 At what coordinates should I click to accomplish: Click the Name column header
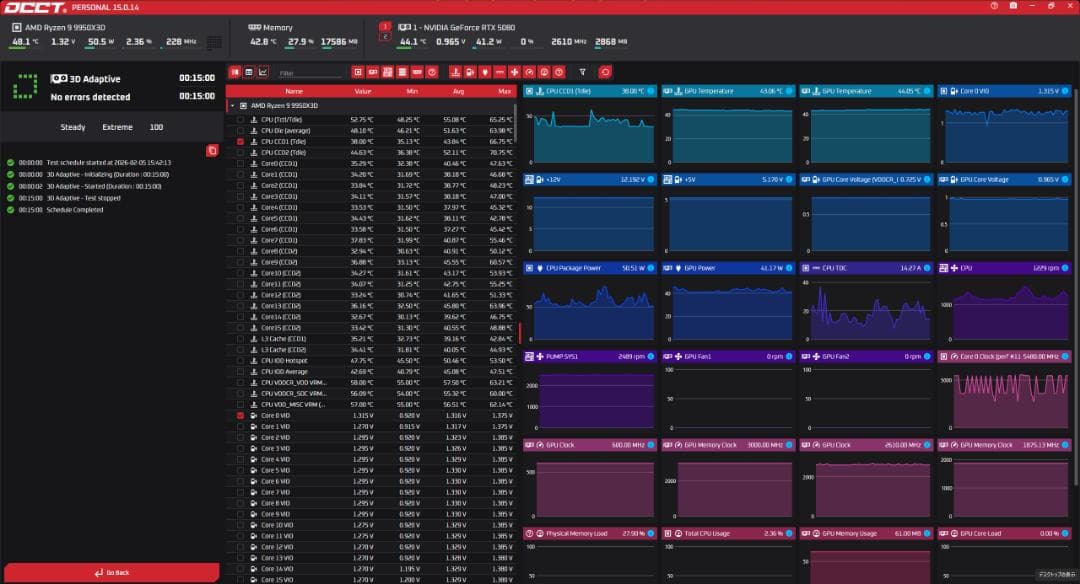(x=294, y=91)
